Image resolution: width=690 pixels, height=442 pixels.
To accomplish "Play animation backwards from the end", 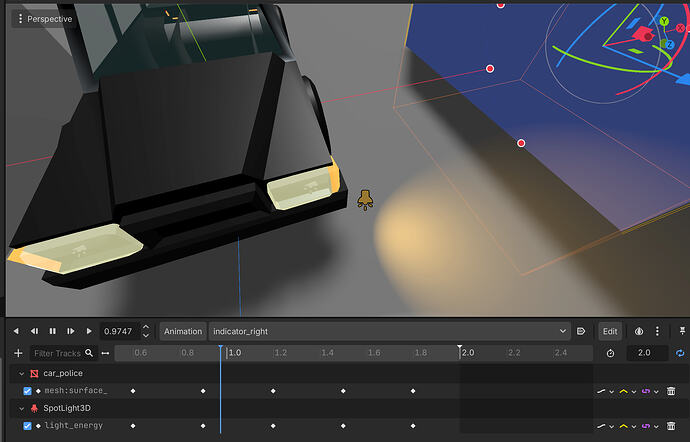I will tap(34, 331).
